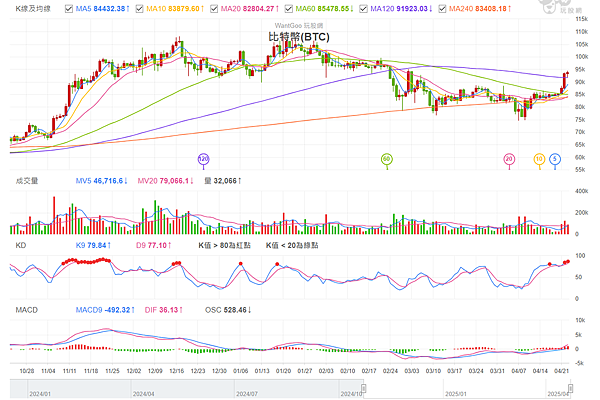Viewport: 600px width, 400px height.
Task: Click the right range slider handle
Action: (x=570, y=389)
